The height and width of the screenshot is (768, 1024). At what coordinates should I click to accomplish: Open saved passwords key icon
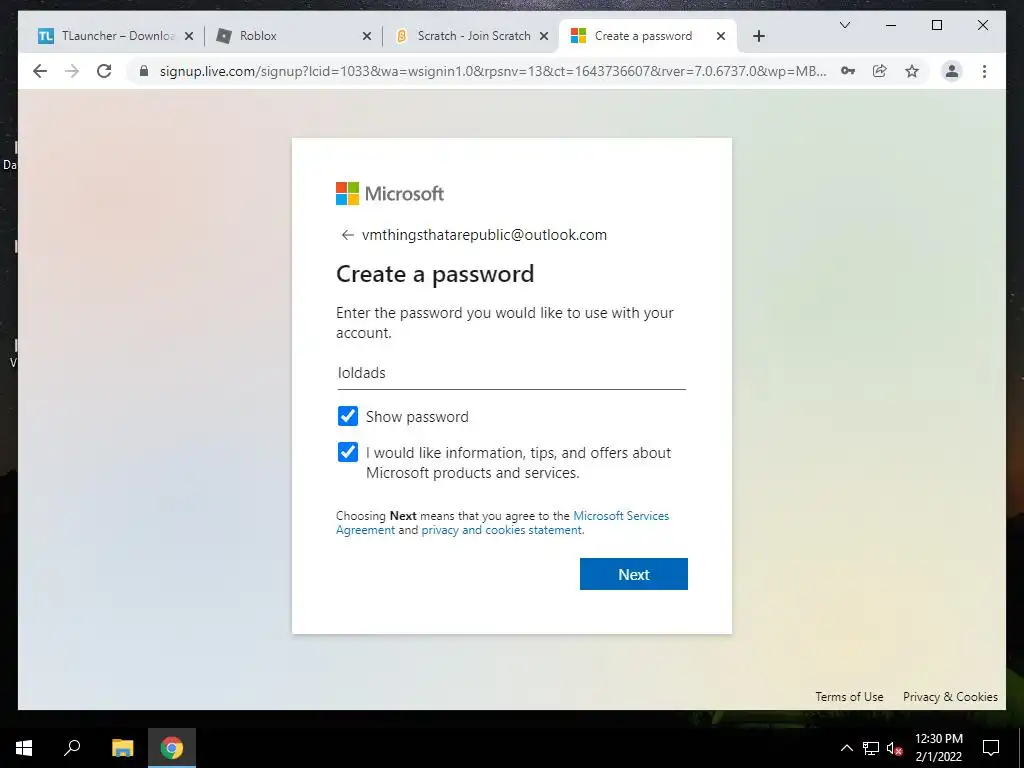click(848, 71)
